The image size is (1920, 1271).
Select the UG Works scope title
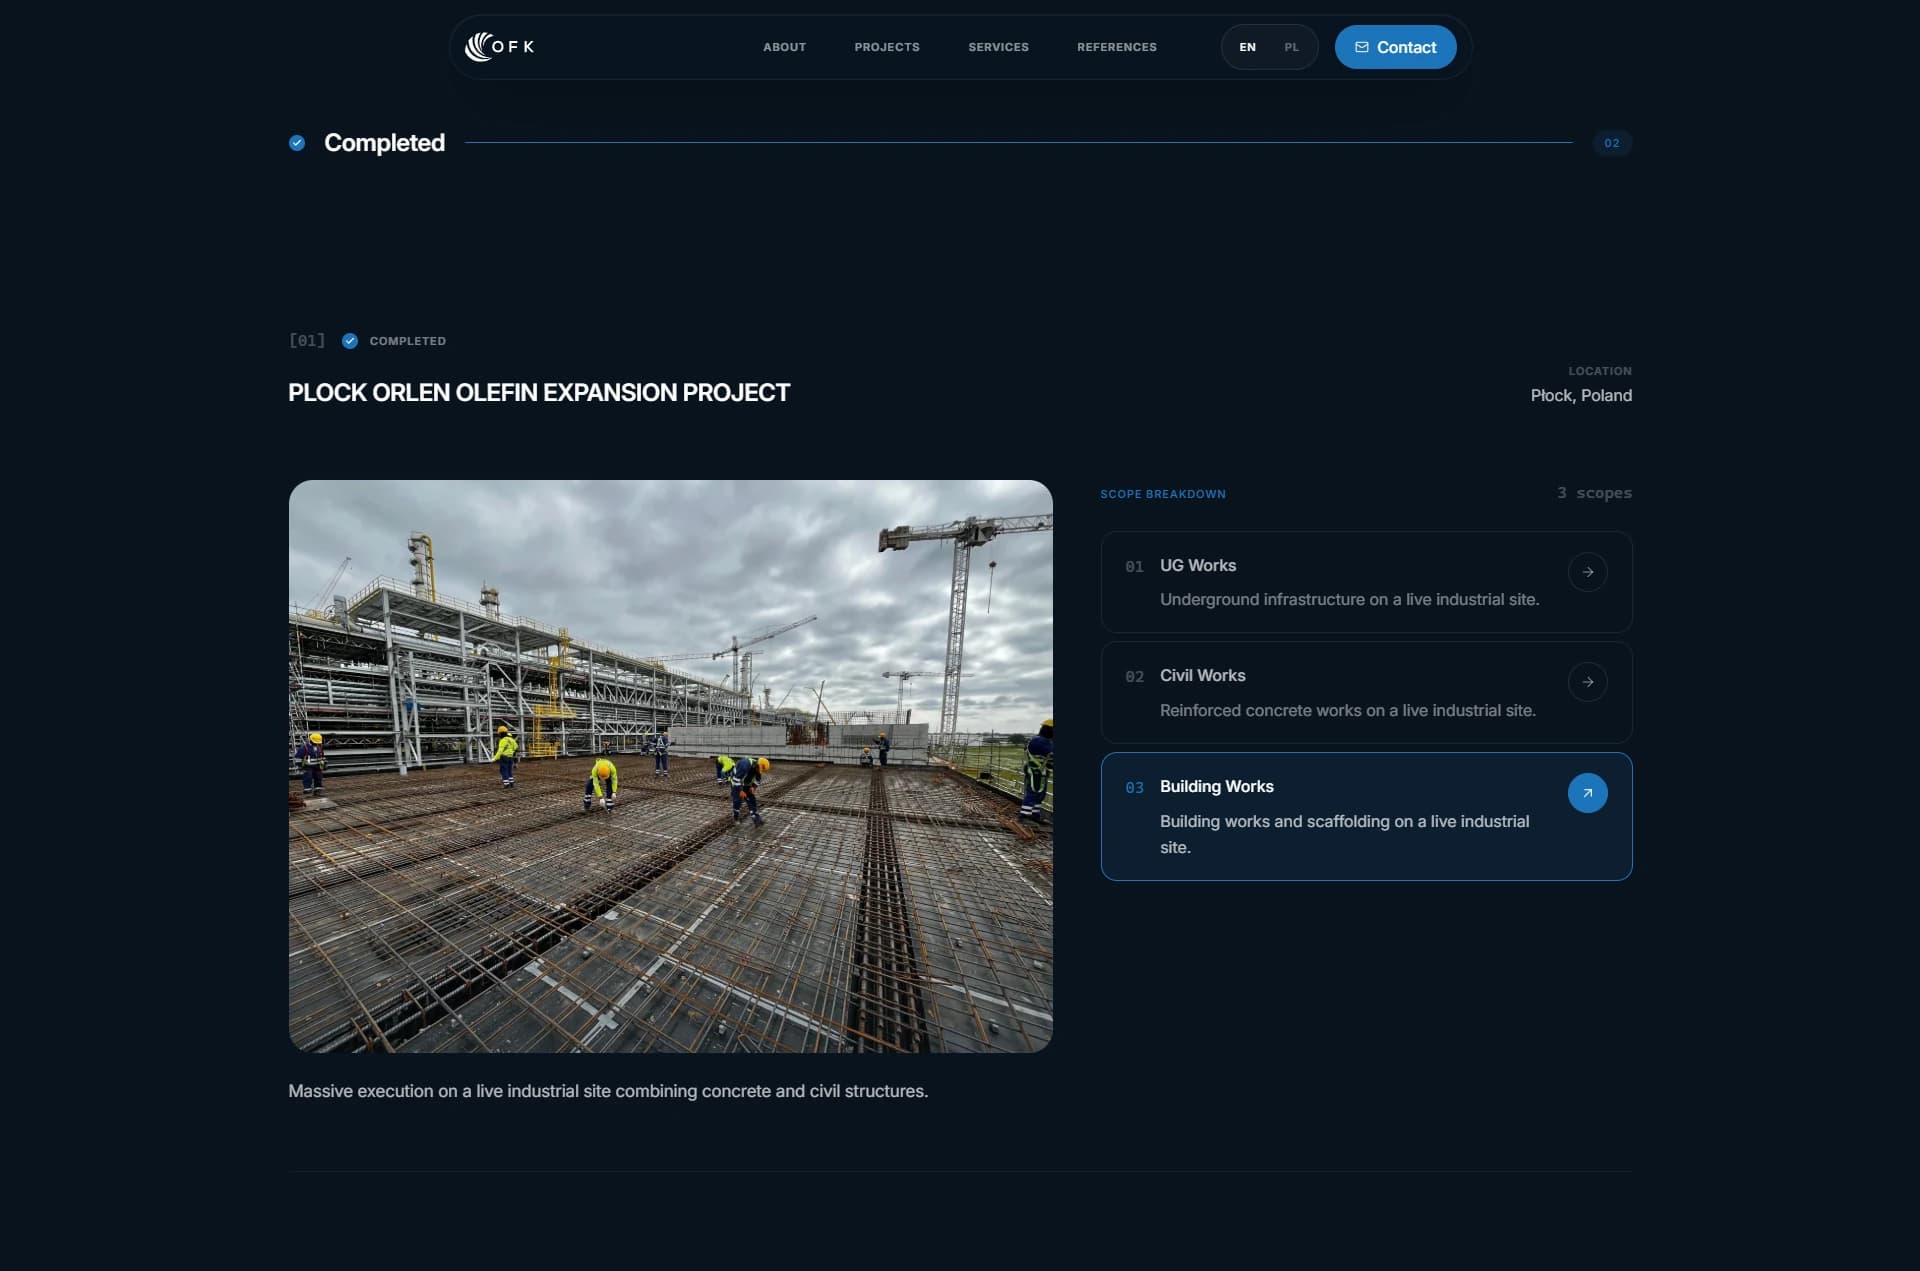point(1197,565)
